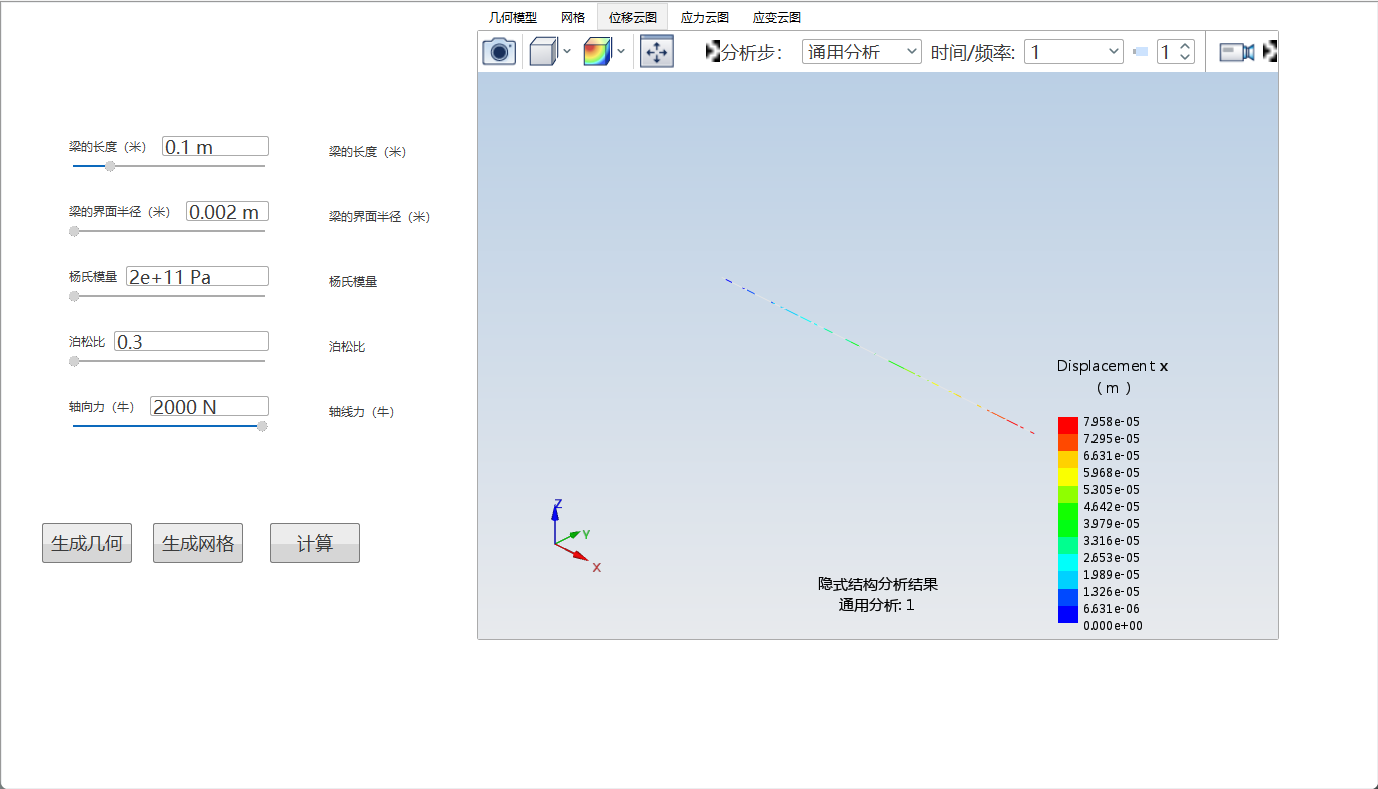Image resolution: width=1378 pixels, height=789 pixels.
Task: Open the 应力云图 tab
Action: (x=705, y=17)
